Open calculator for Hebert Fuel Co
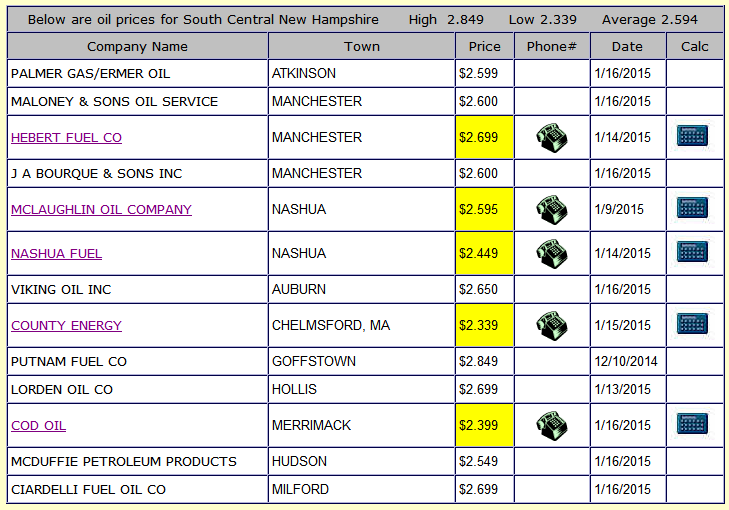Image resolution: width=729 pixels, height=510 pixels. tap(692, 136)
